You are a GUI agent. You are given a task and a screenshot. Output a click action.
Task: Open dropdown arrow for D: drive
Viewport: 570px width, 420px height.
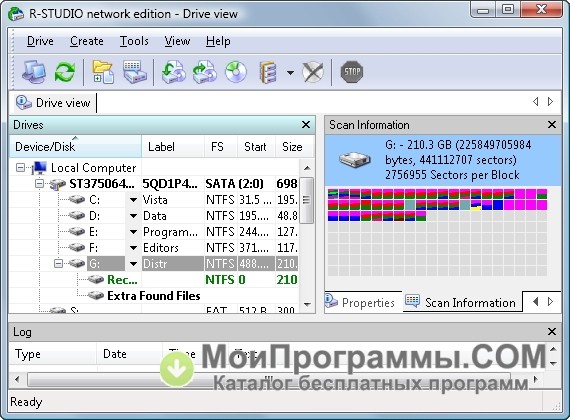(x=133, y=216)
